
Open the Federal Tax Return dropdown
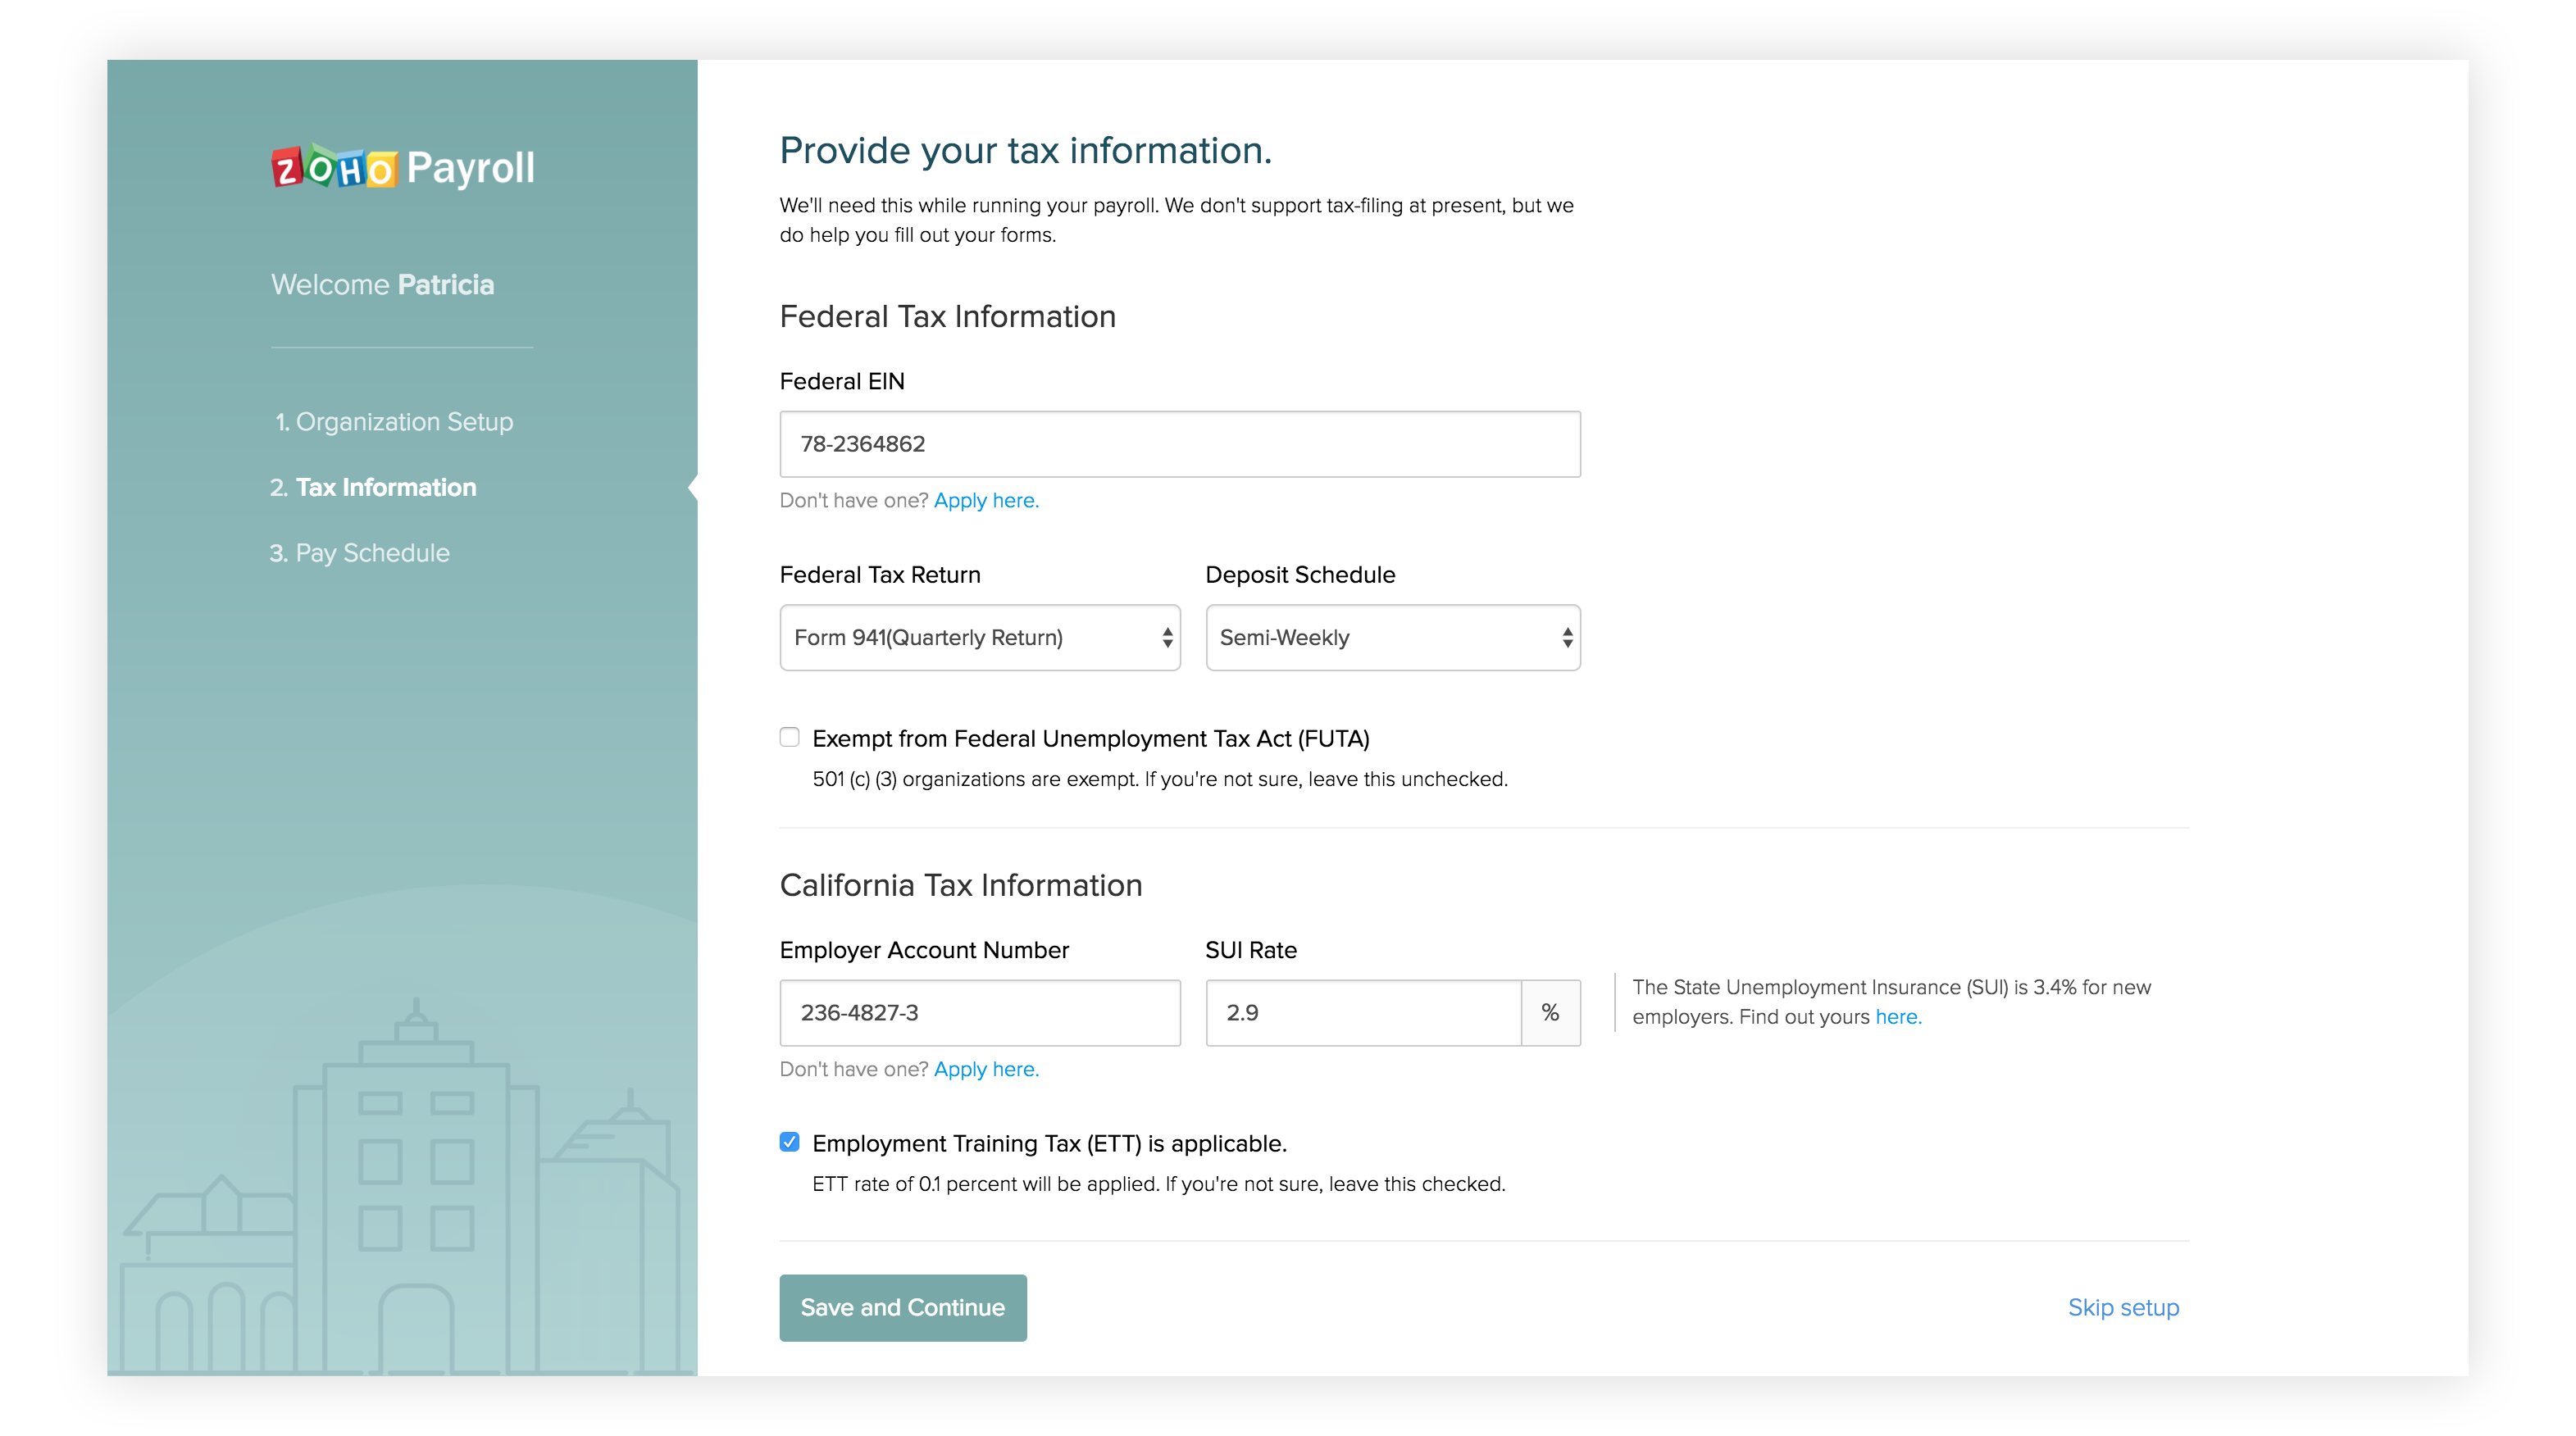(x=979, y=637)
